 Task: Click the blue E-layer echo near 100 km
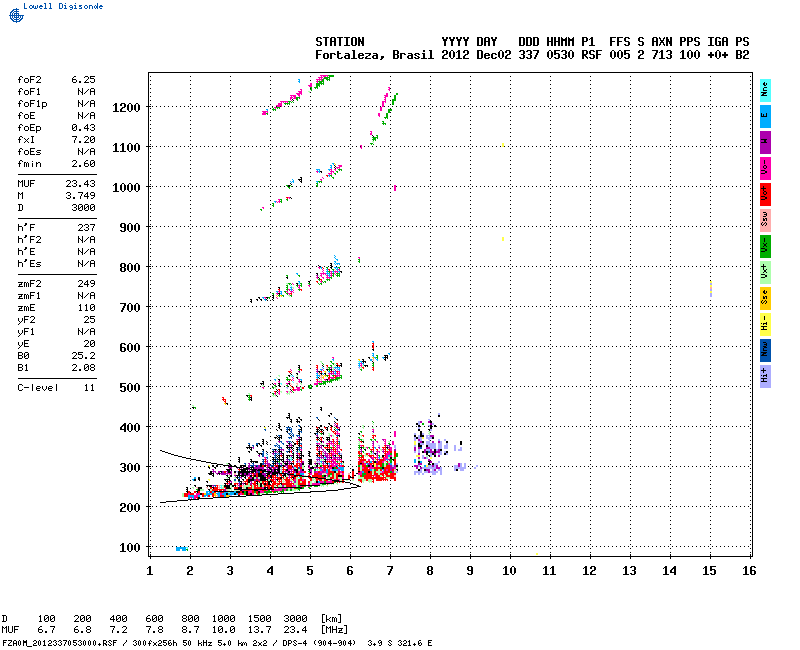182,548
